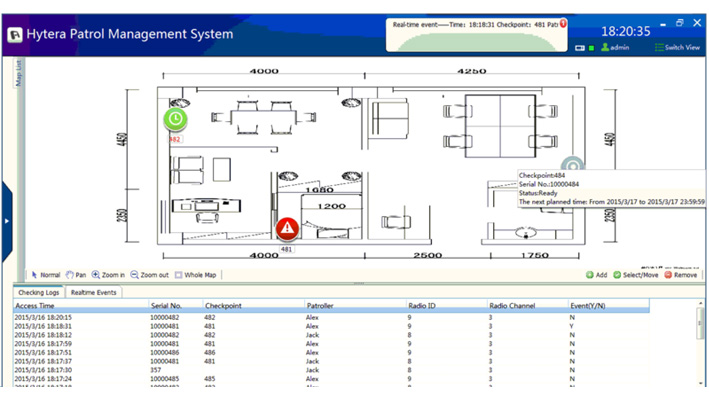Select the Checking Logs tab

click(39, 293)
